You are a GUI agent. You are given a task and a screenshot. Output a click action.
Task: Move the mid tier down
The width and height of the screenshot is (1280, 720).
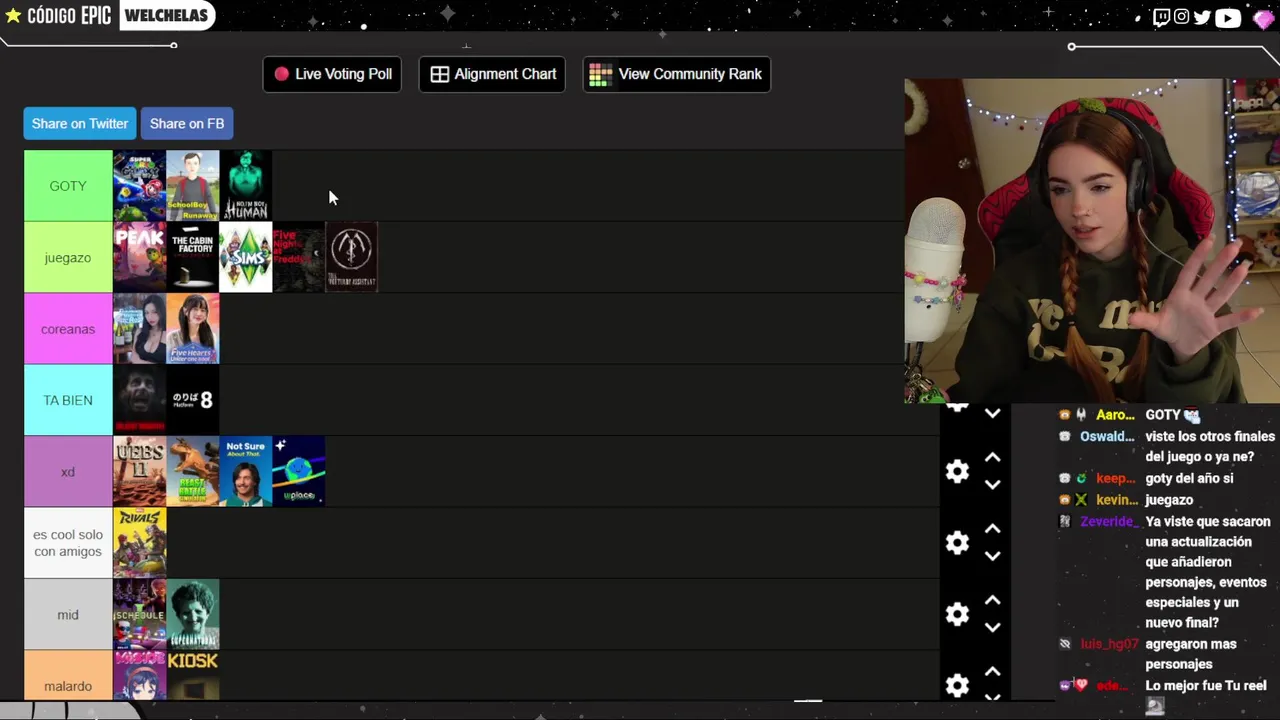[x=992, y=628]
